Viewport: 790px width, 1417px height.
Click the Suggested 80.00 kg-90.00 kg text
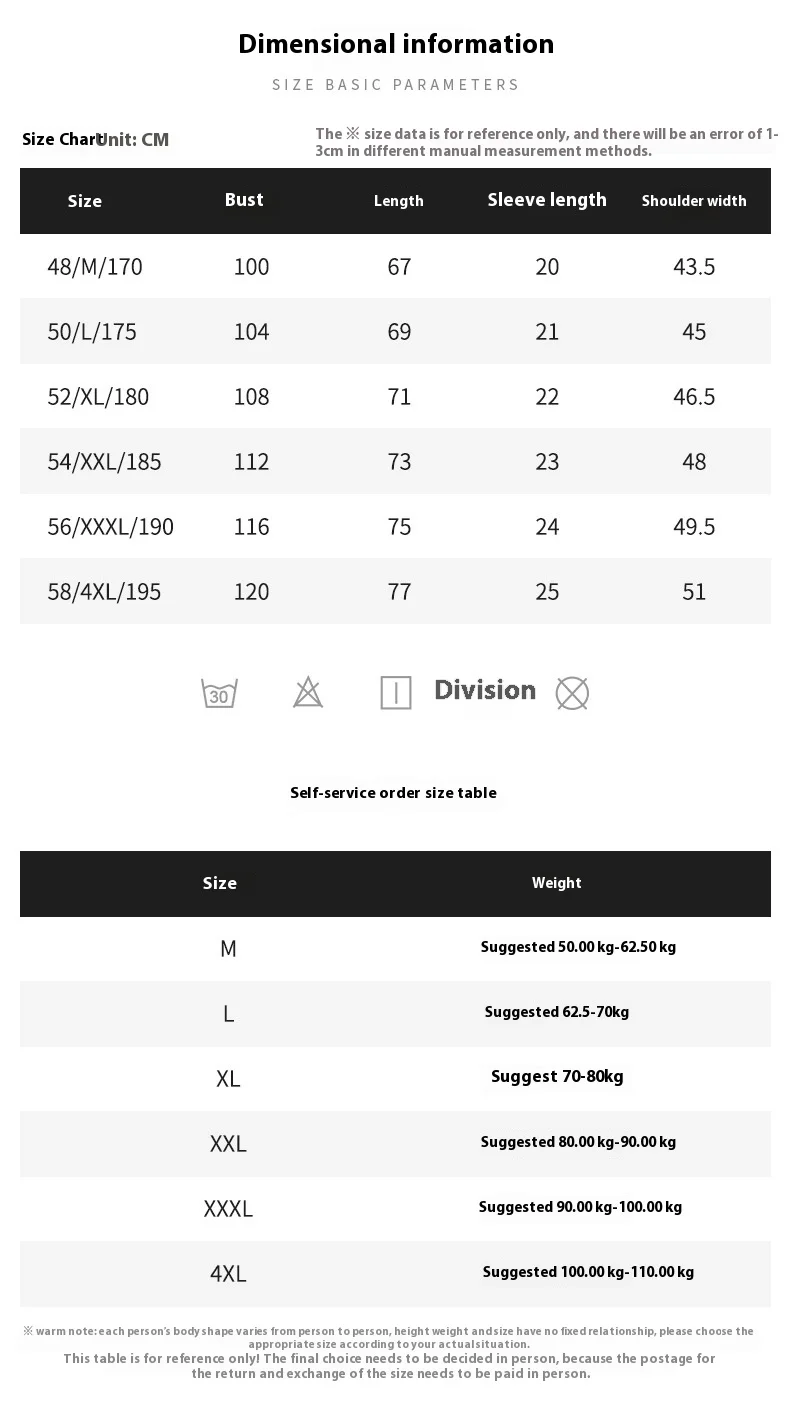(x=578, y=1142)
